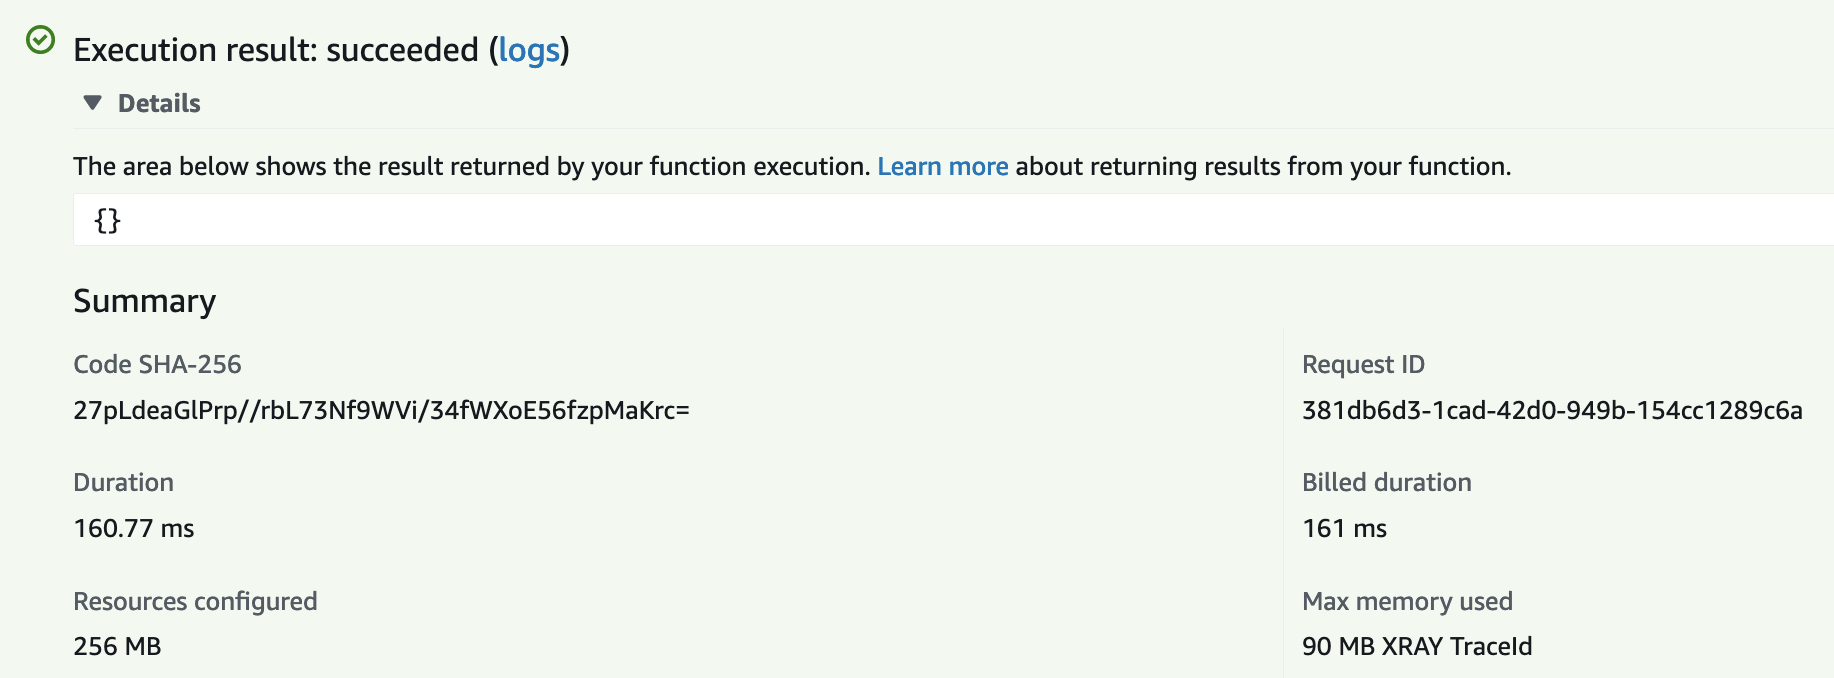Screen dimensions: 1834x678
Task: Click the Request ID label
Action: (x=1363, y=364)
